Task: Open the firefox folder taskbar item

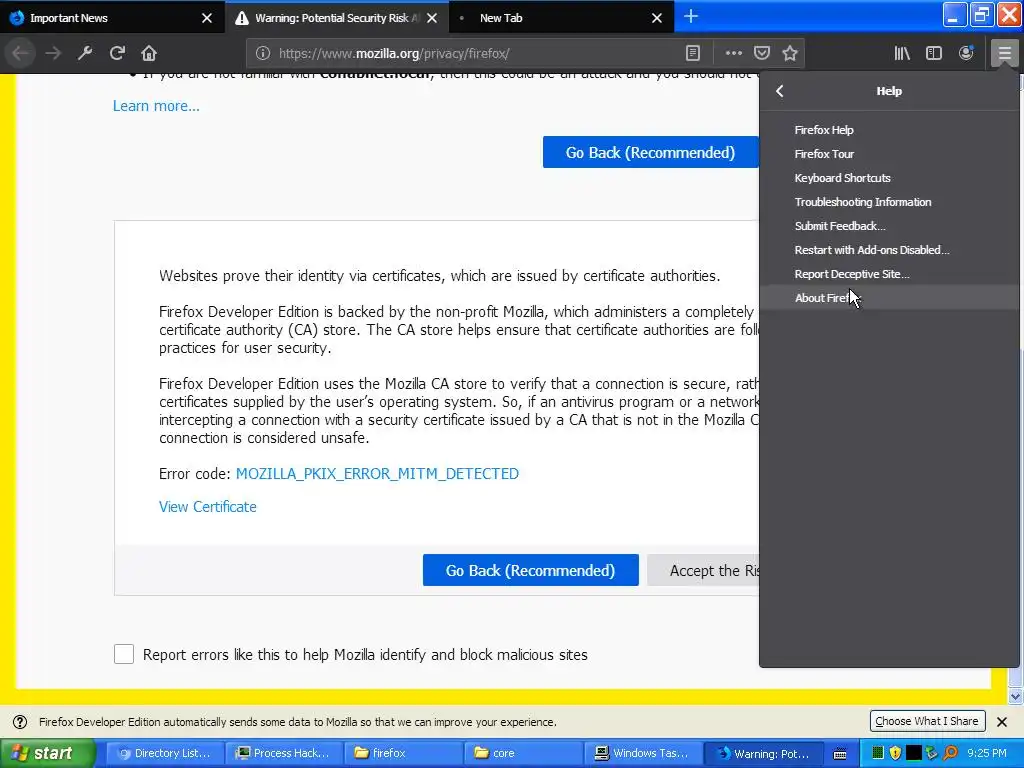Action: point(404,753)
